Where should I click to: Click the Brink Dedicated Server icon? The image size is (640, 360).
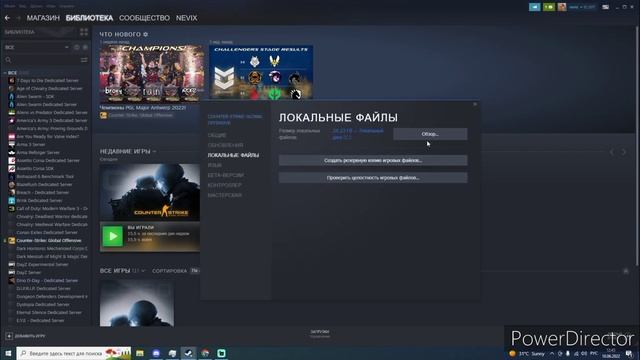click(12, 200)
